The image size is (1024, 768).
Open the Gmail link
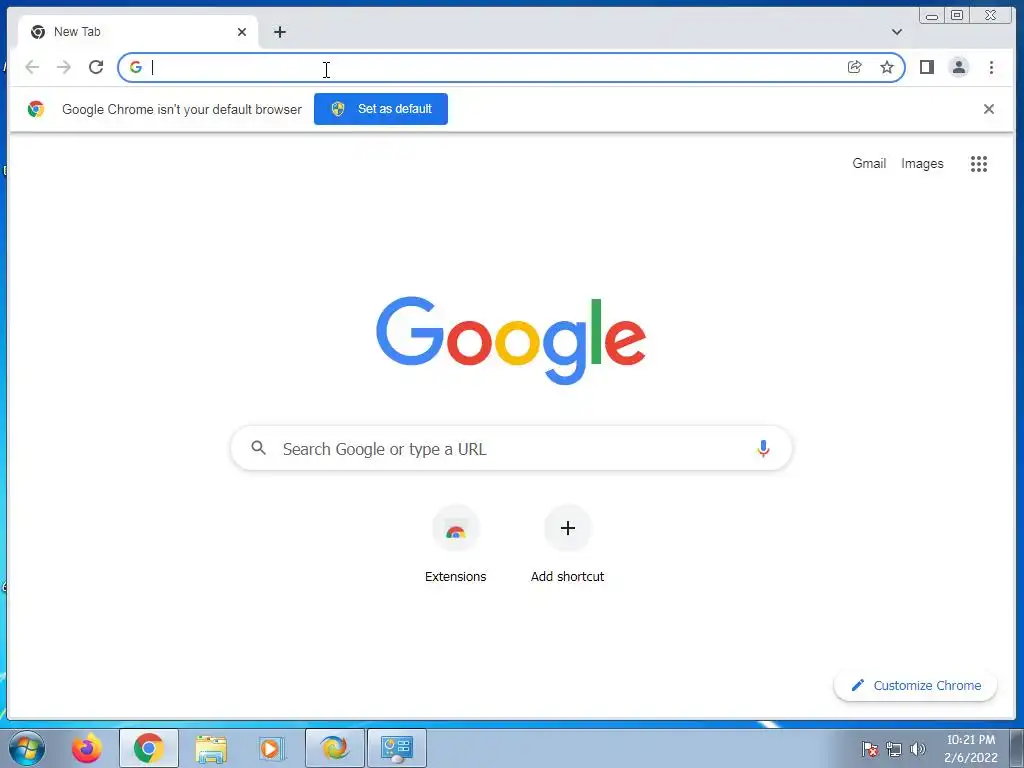click(869, 163)
